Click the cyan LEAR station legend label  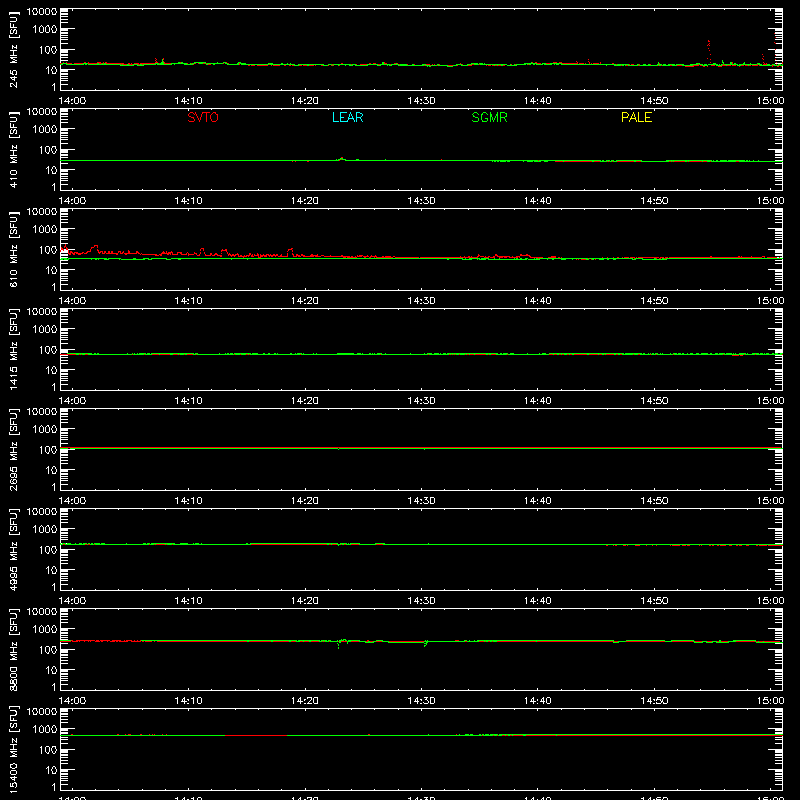pos(347,117)
